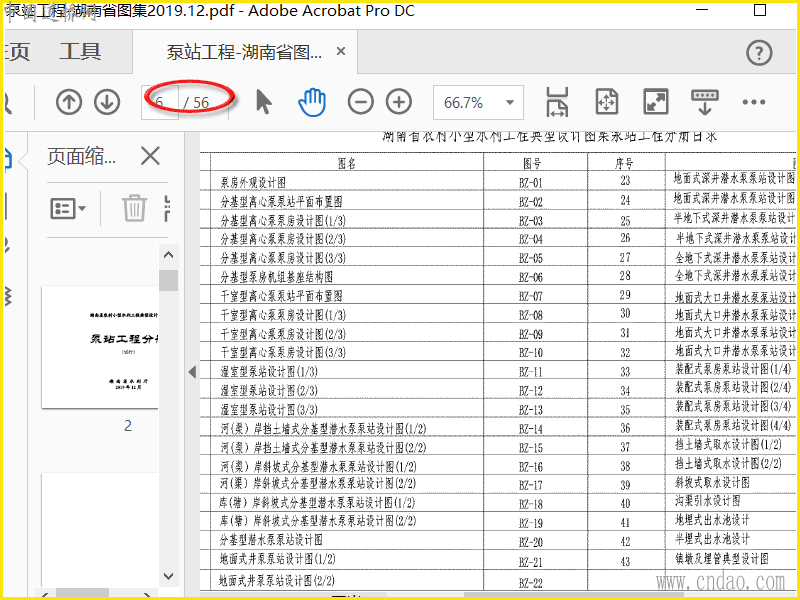800x600 pixels.
Task: Select page 2 thumbnail
Action: [x=101, y=347]
